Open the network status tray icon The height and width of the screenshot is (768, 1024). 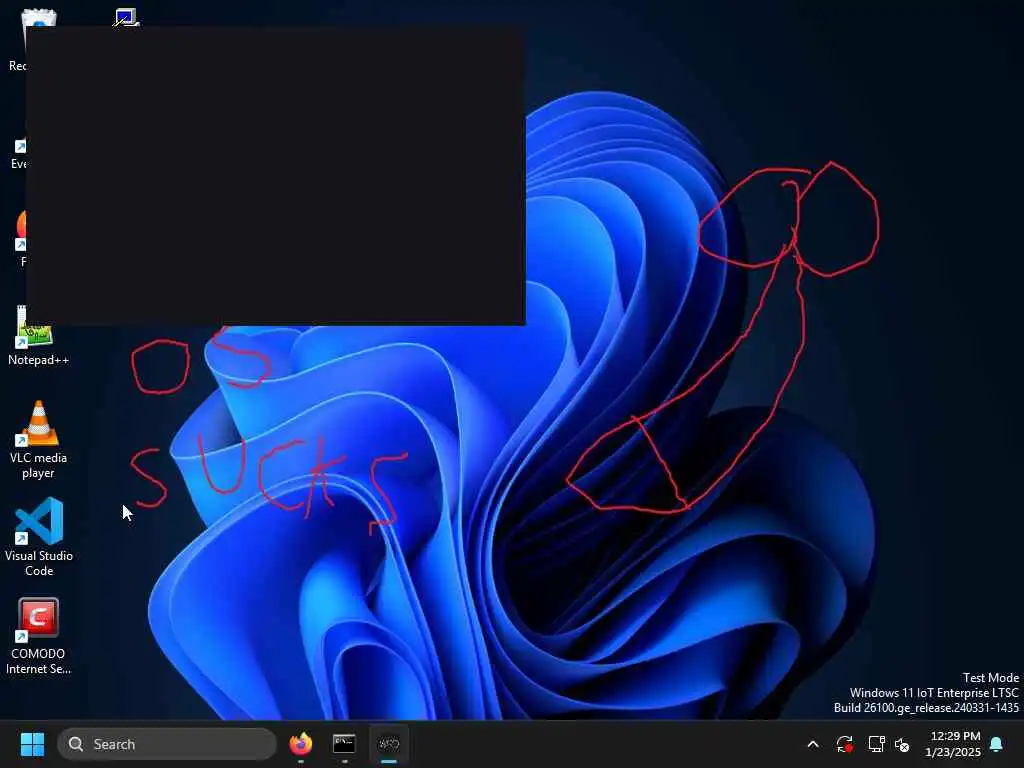(876, 744)
